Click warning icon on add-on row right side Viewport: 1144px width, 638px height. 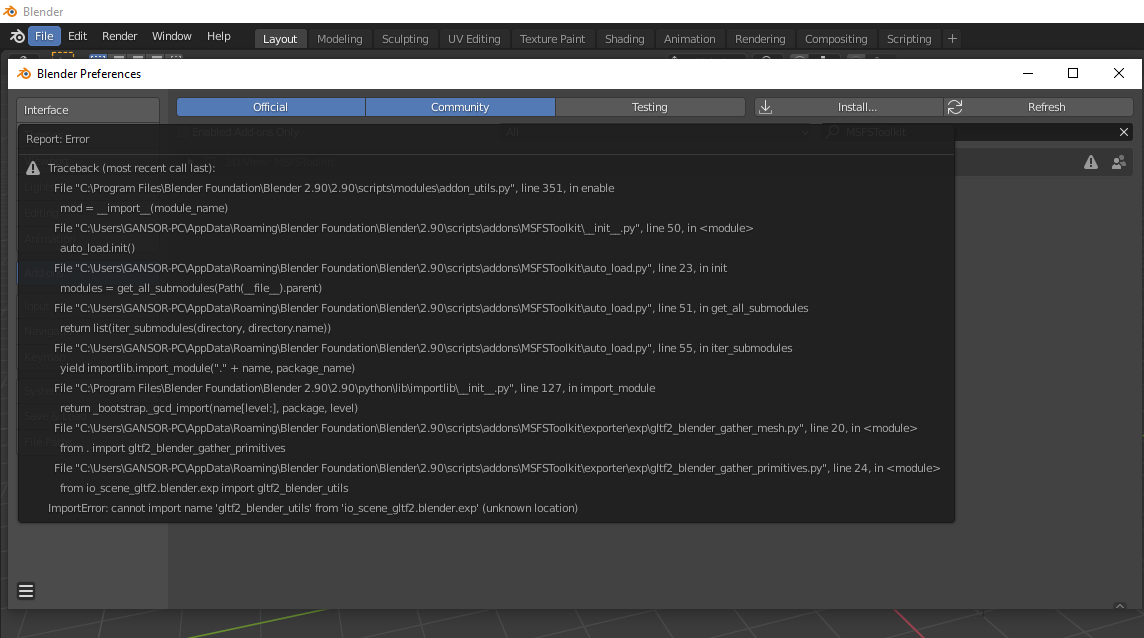coord(1091,162)
